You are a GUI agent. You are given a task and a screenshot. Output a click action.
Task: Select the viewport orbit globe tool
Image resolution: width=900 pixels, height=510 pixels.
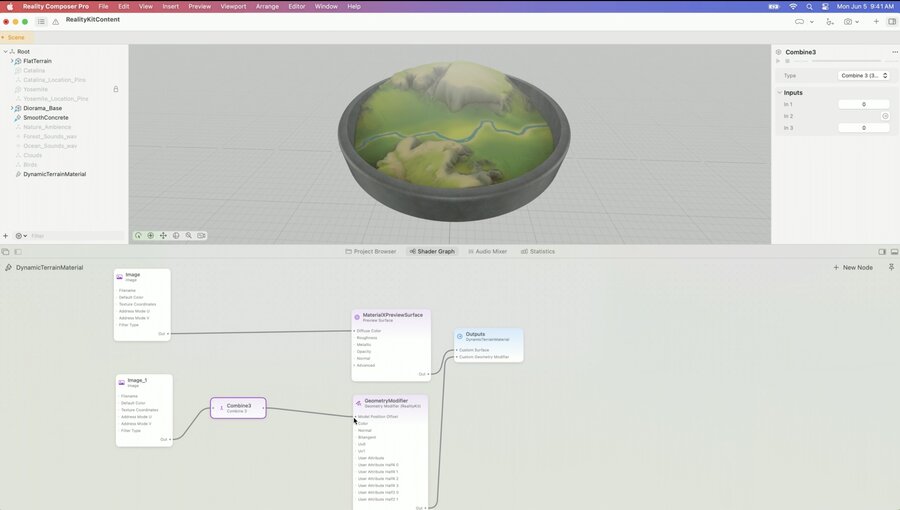176,236
